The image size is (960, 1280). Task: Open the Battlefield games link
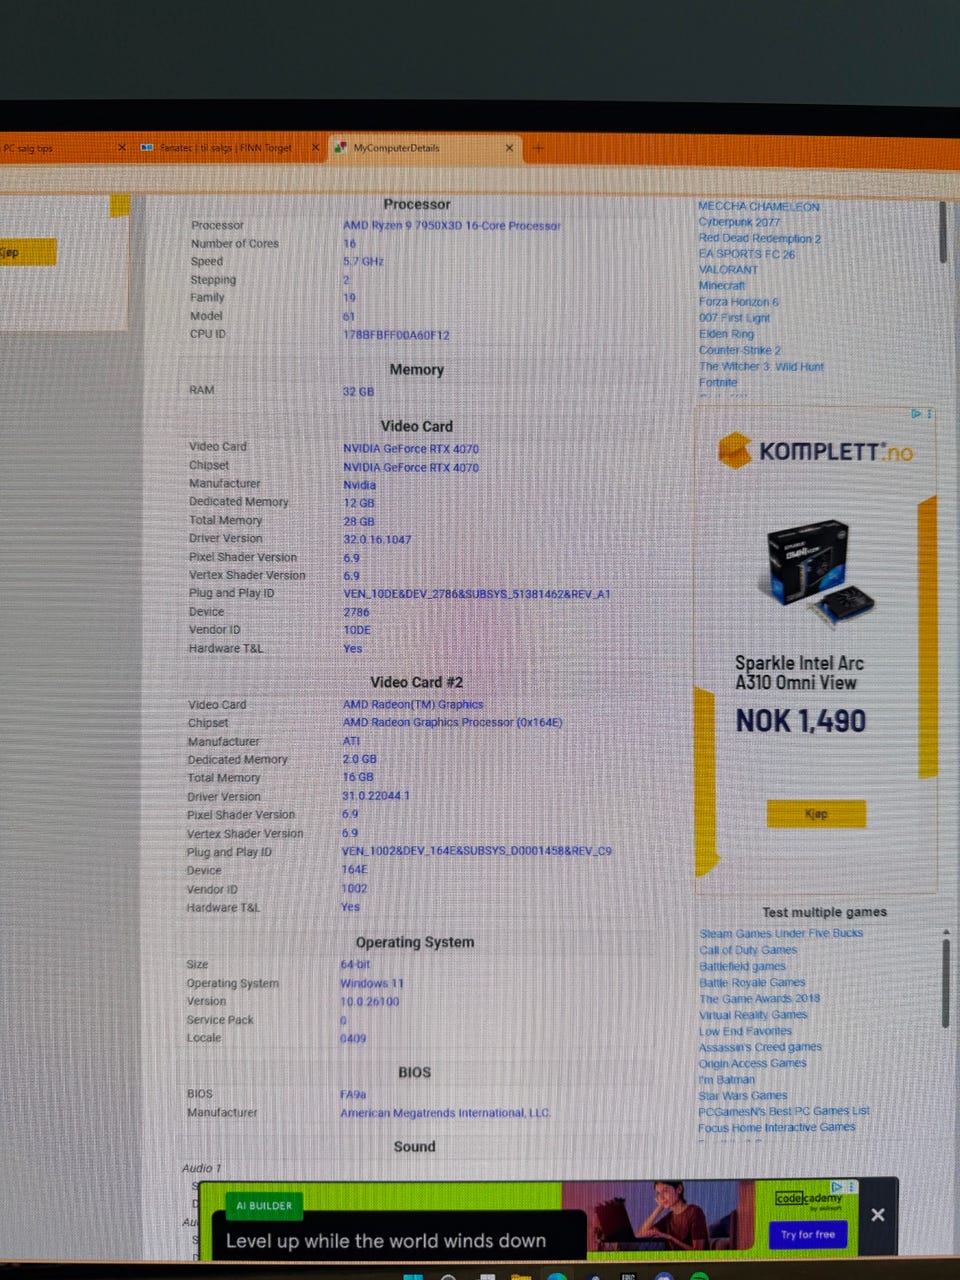[742, 966]
